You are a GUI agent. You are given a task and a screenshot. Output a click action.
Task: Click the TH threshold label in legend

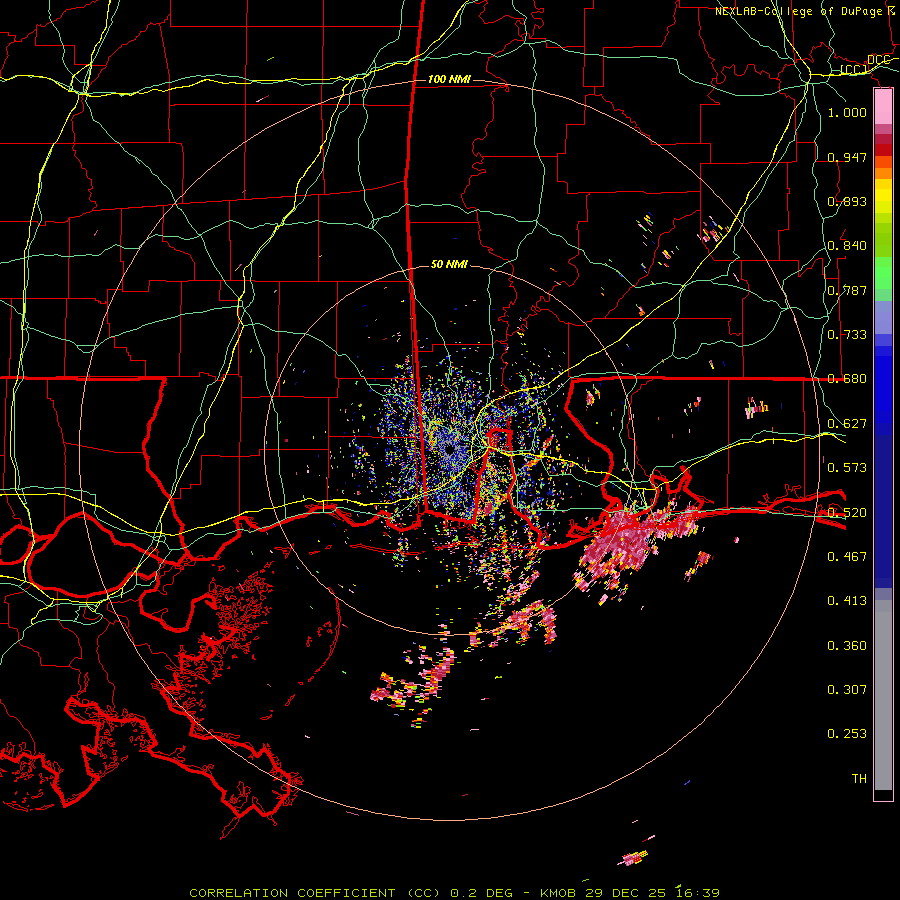click(859, 779)
